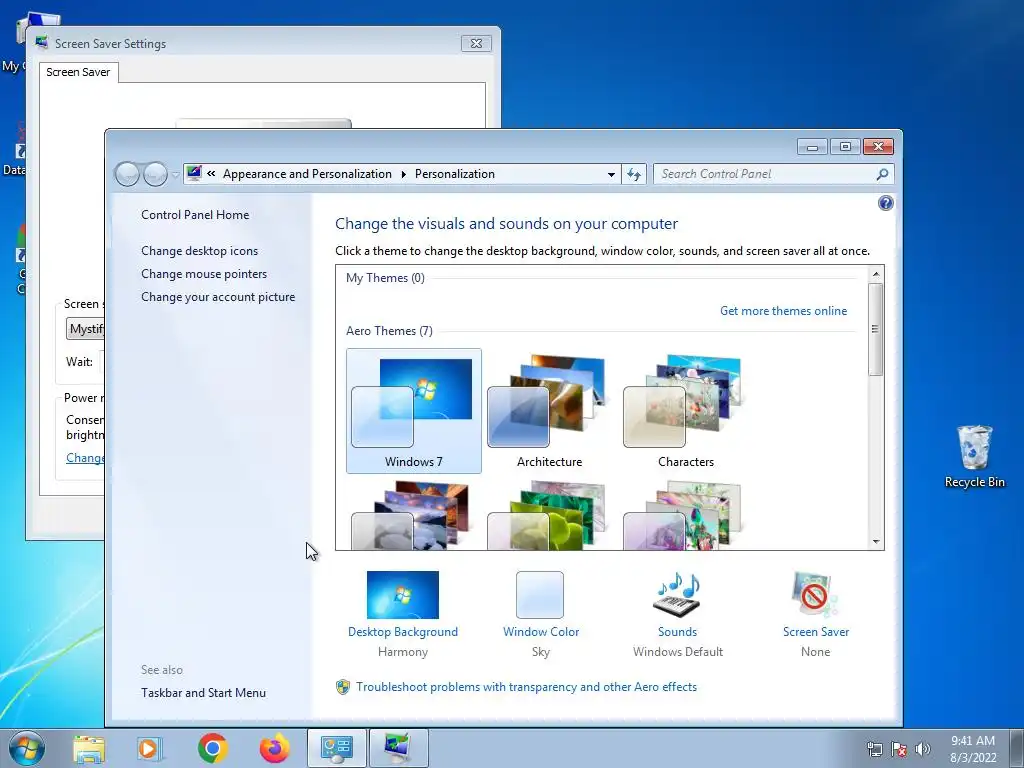Open the Screen Saver icon
1024x768 pixels.
coord(815,594)
